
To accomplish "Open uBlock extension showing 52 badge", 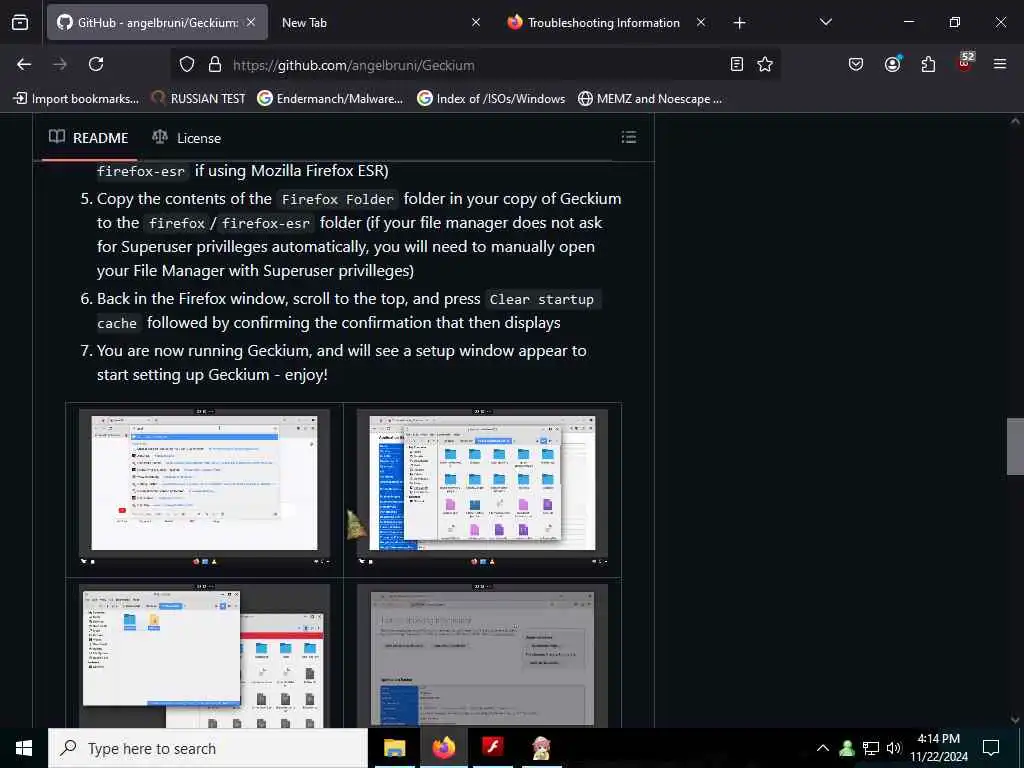I will [x=965, y=62].
